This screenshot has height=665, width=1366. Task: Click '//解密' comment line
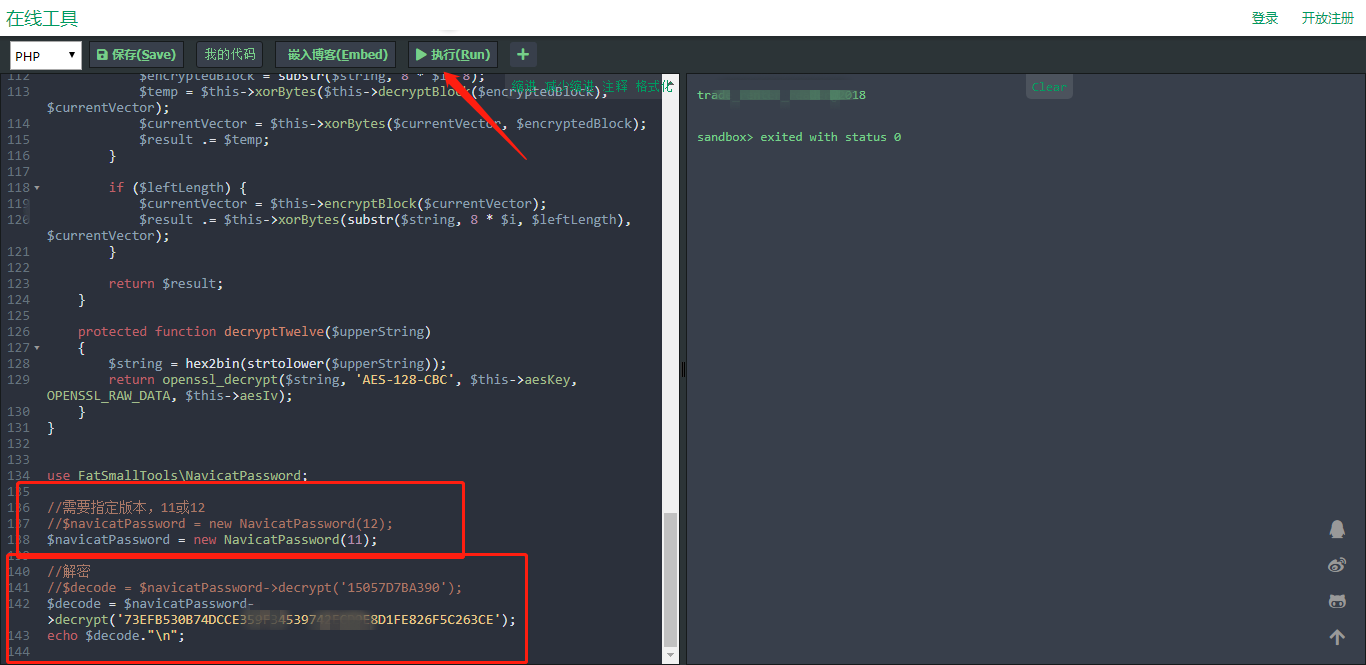point(69,572)
